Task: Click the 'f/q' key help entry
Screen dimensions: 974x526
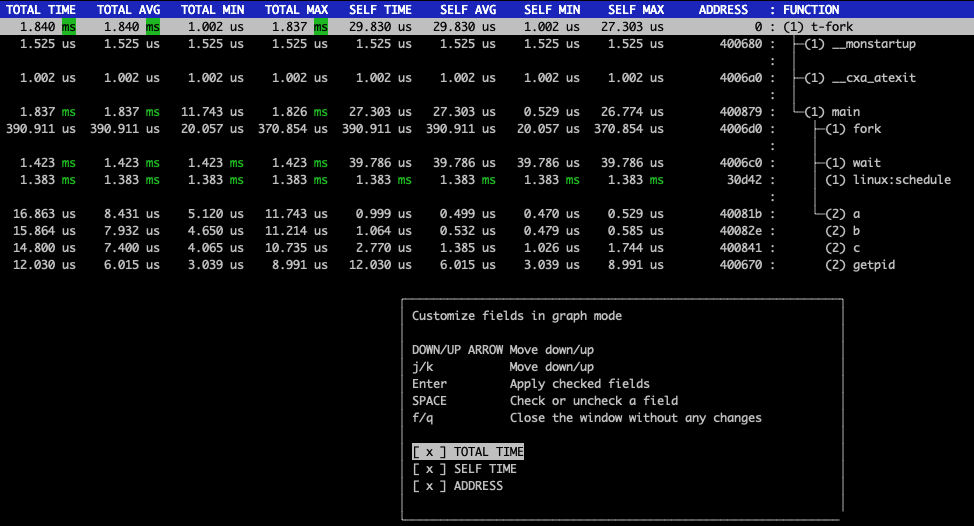Action: (x=422, y=417)
